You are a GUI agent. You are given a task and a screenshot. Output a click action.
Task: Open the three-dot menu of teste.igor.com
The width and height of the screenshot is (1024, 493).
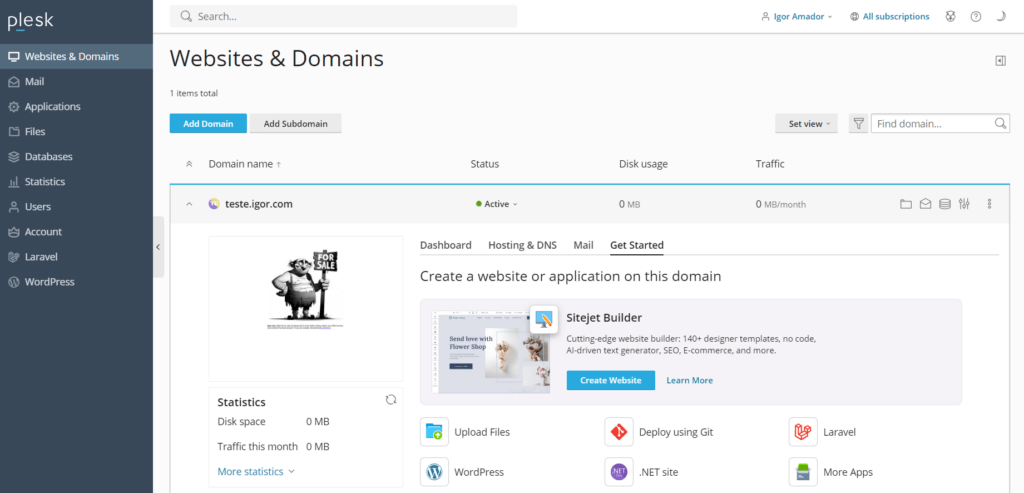point(989,204)
